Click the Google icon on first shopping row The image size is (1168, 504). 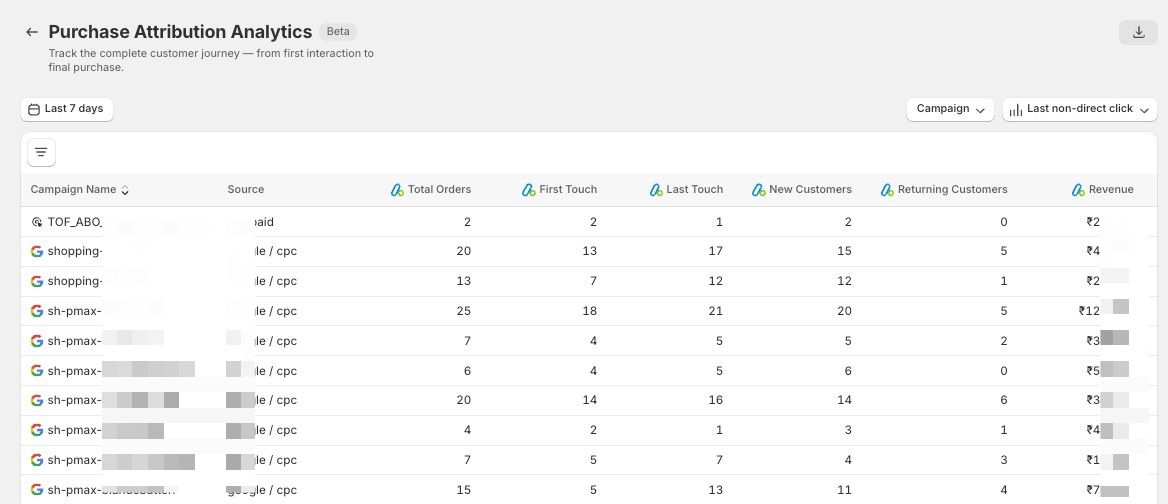pyautogui.click(x=37, y=252)
